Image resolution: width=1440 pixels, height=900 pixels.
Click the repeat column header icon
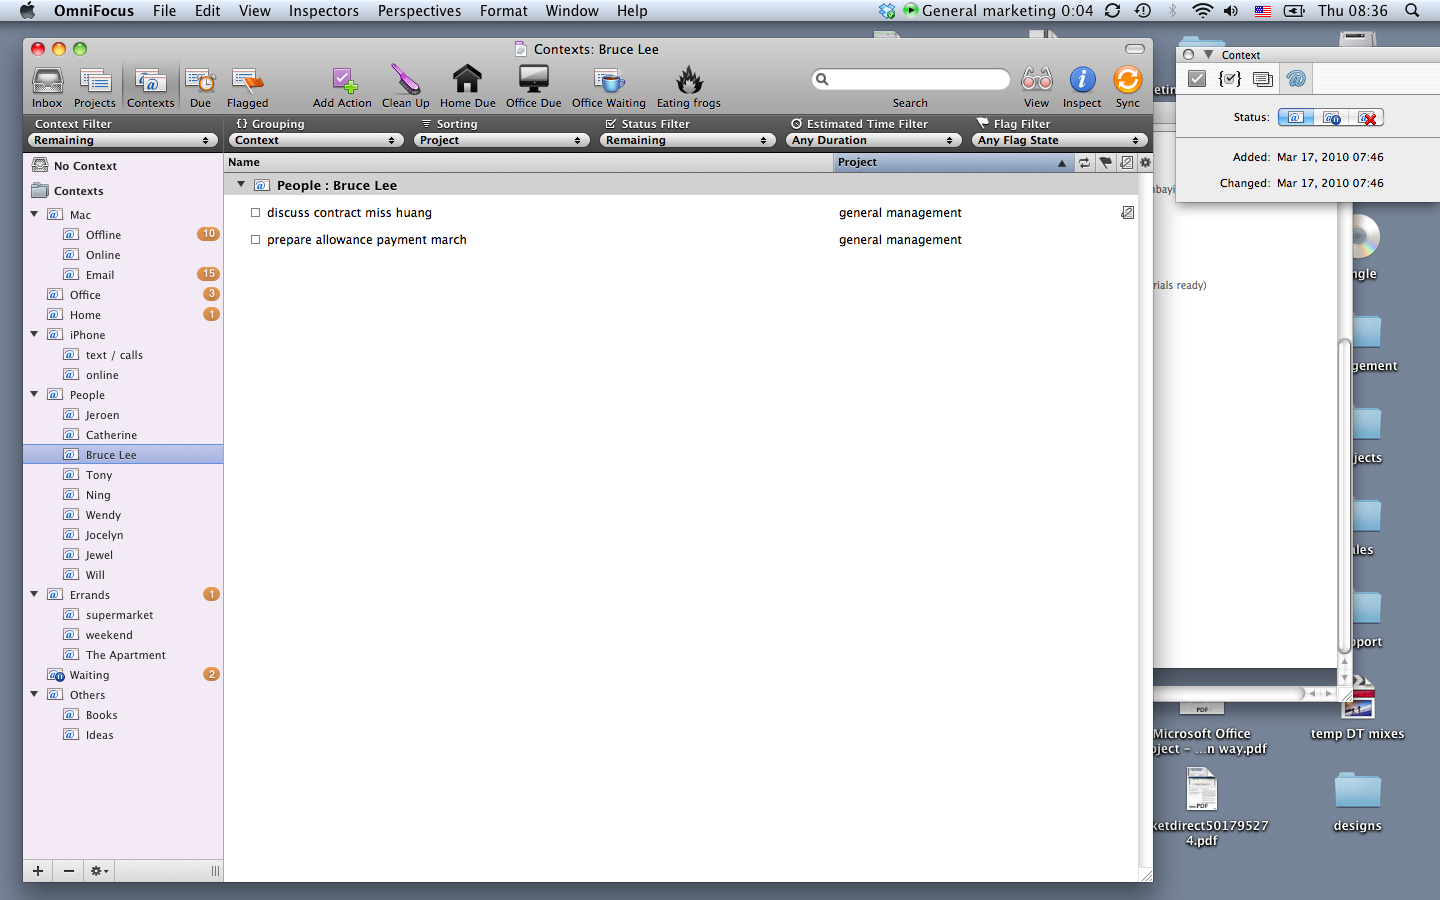tap(1084, 162)
